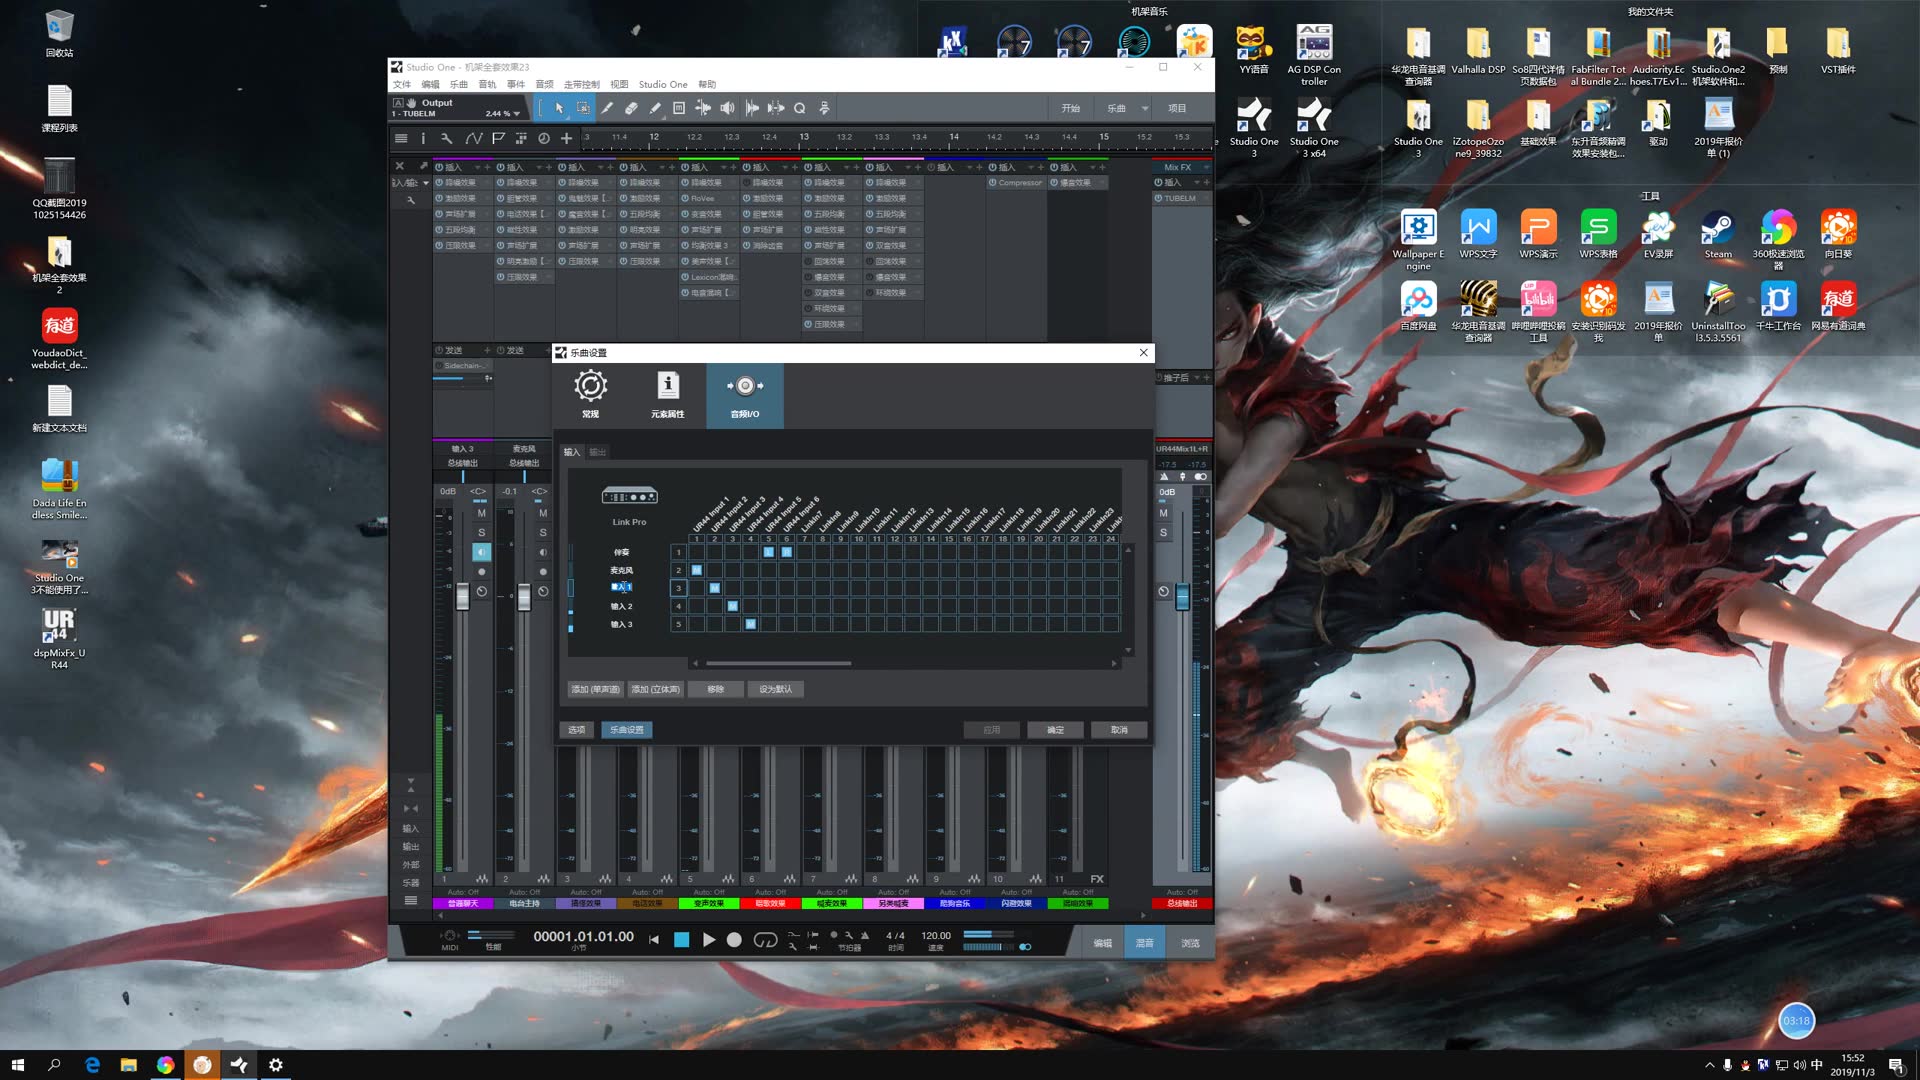Toggle the 伴奏 left channel routing assignment
This screenshot has width=1920, height=1080.
coord(767,551)
